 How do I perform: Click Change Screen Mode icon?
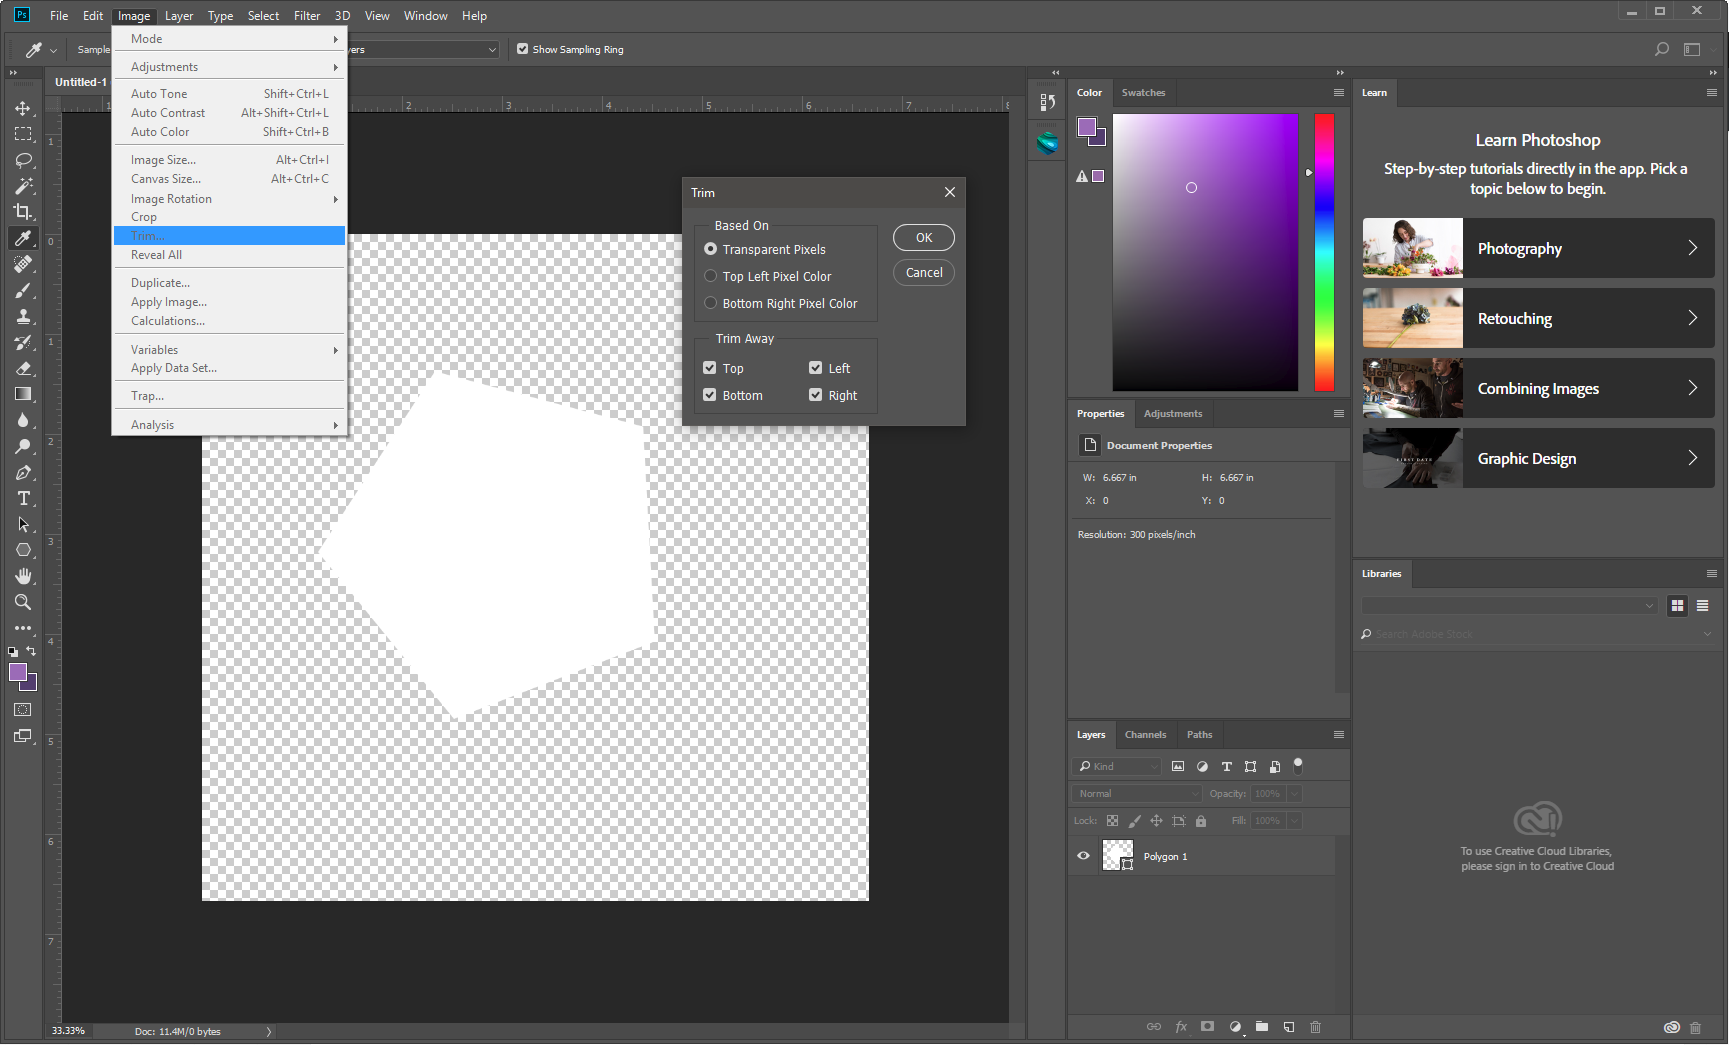click(x=23, y=736)
